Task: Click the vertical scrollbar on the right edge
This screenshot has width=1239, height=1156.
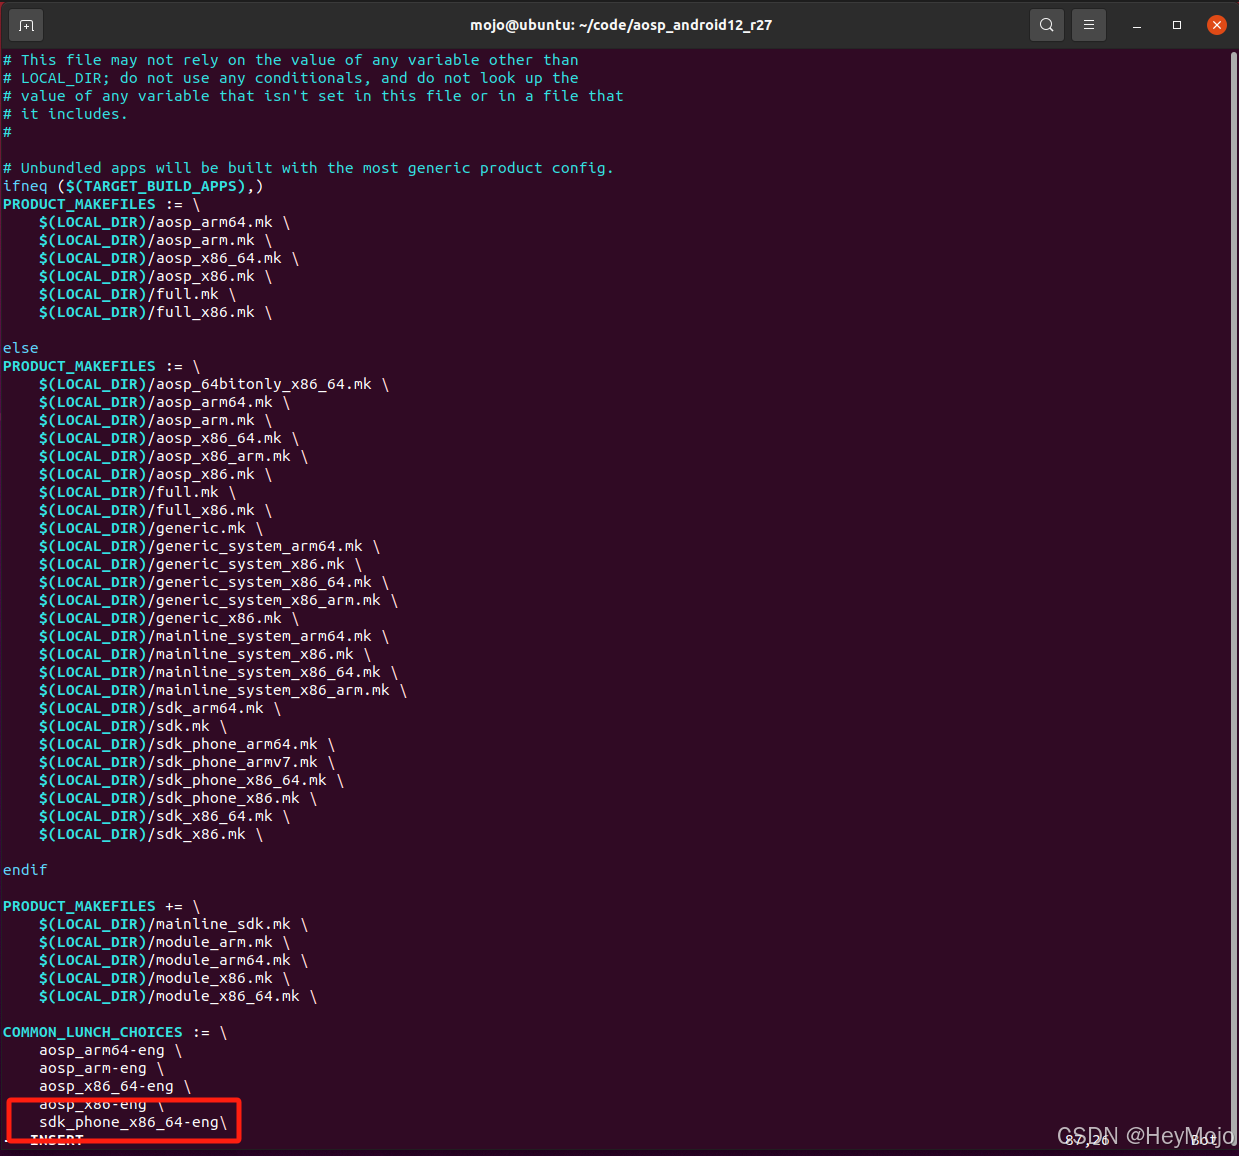Action: click(1233, 500)
